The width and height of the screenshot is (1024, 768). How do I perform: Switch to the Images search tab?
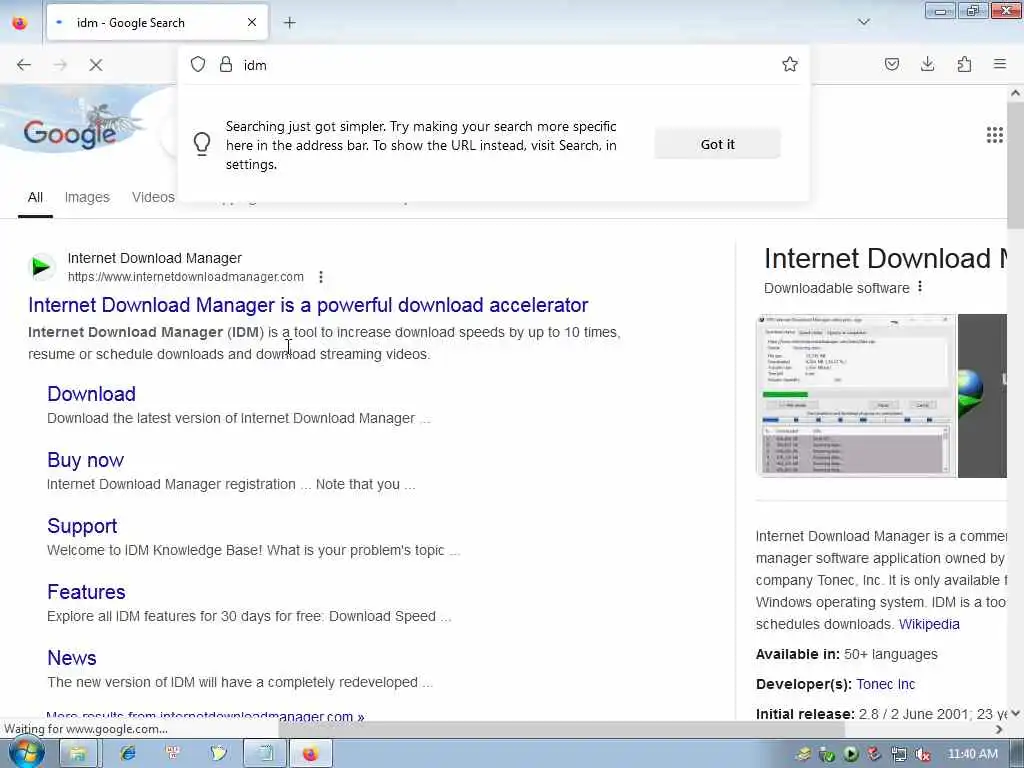click(87, 197)
